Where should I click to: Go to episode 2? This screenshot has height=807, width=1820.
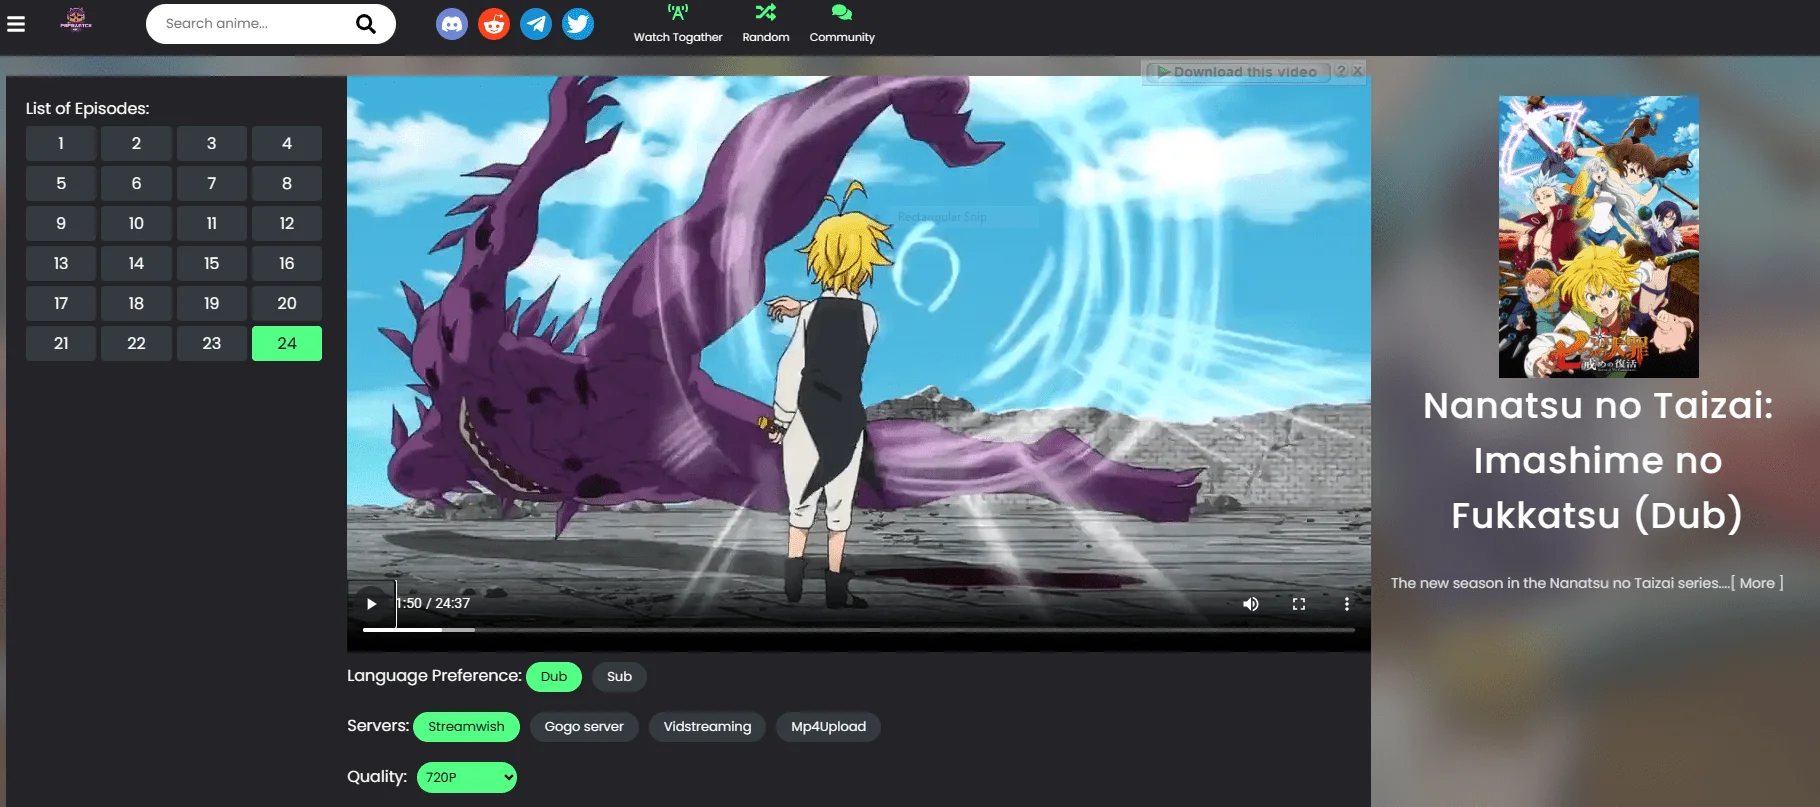(136, 144)
